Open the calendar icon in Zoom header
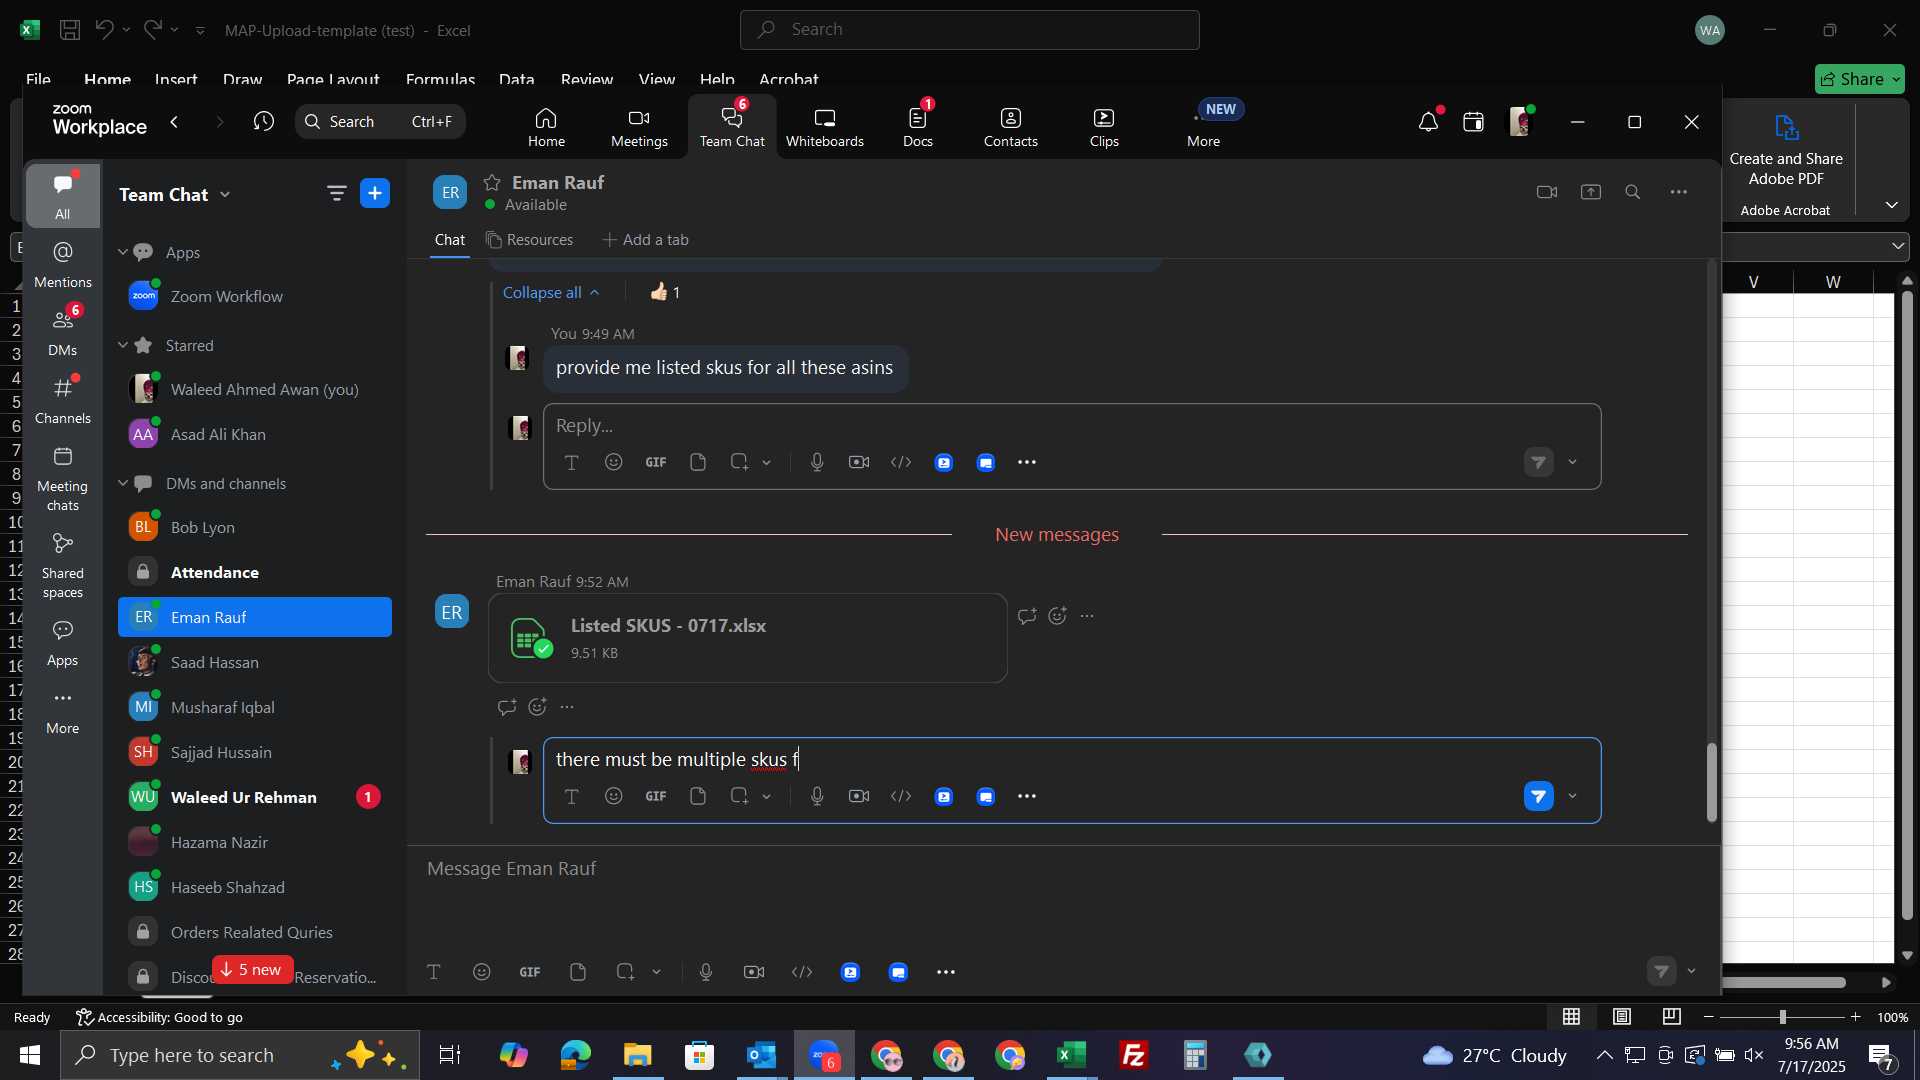Viewport: 1920px width, 1080px height. tap(1473, 122)
